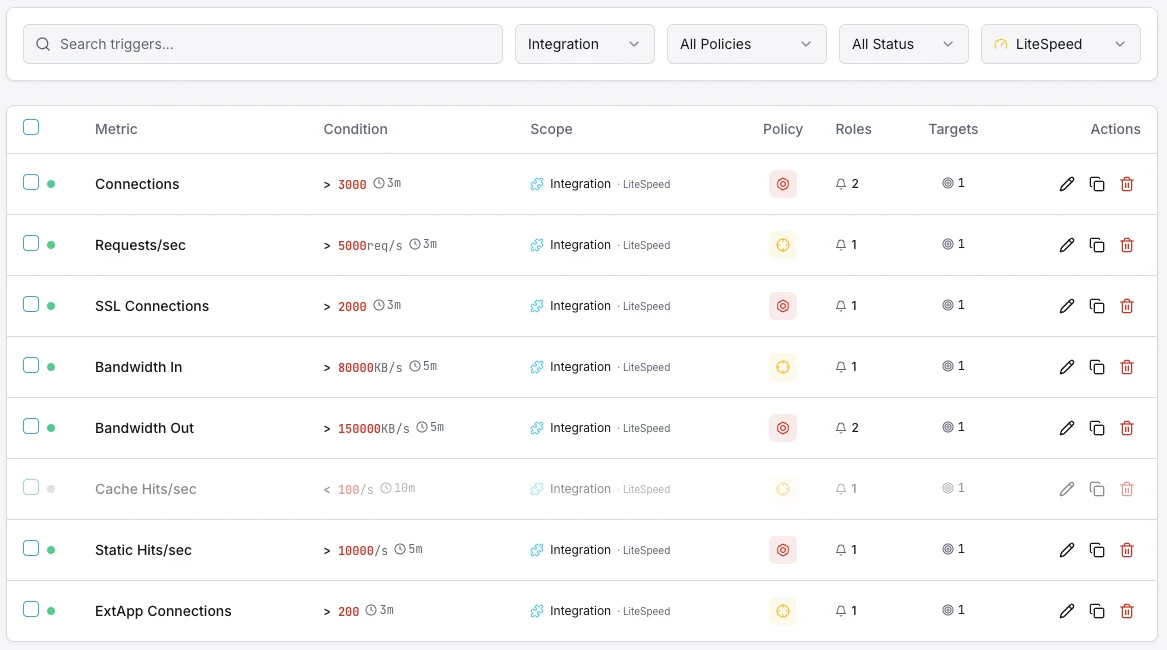Viewport: 1167px width, 650px height.
Task: Click the green status dot for Static Hits/sec
Action: click(x=51, y=550)
